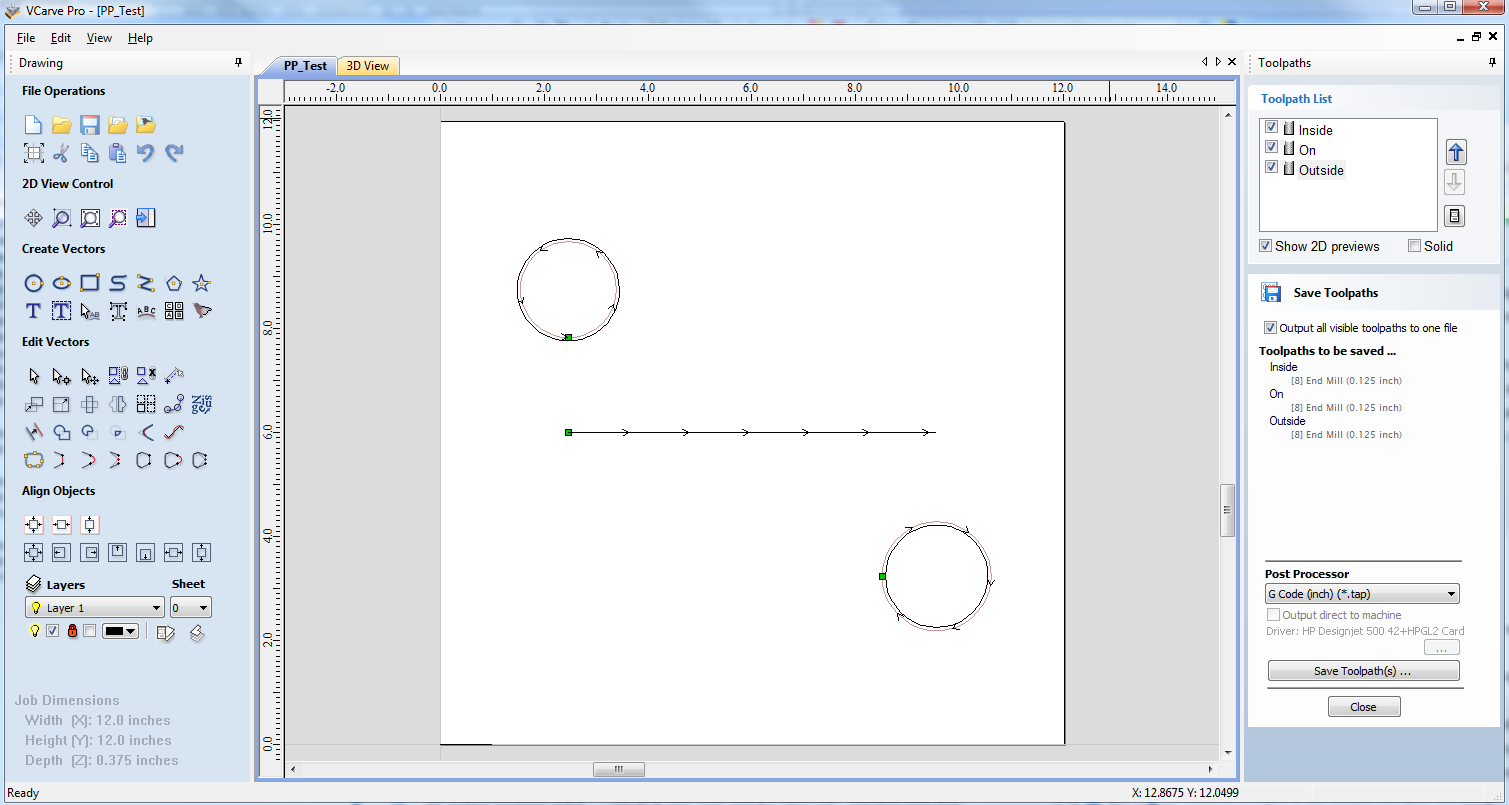Viewport: 1509px width, 805px height.
Task: Switch to the 3D View tab
Action: point(368,66)
